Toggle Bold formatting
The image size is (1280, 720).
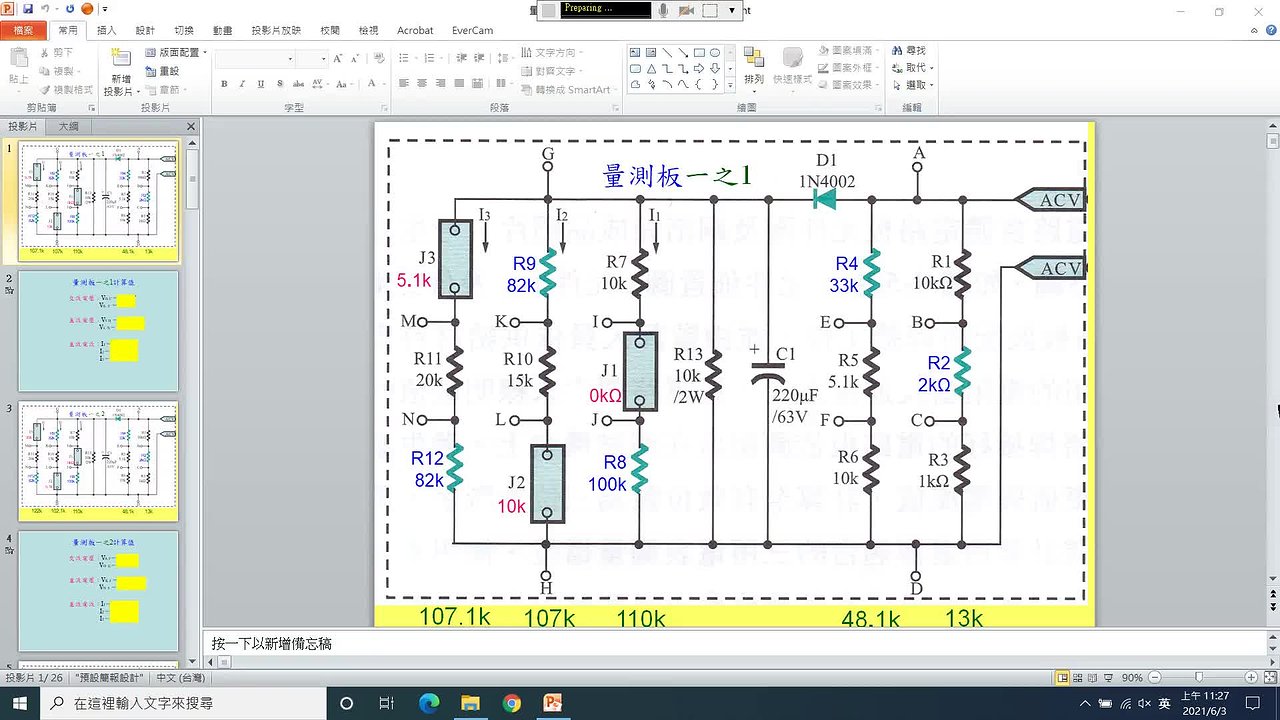tap(224, 84)
